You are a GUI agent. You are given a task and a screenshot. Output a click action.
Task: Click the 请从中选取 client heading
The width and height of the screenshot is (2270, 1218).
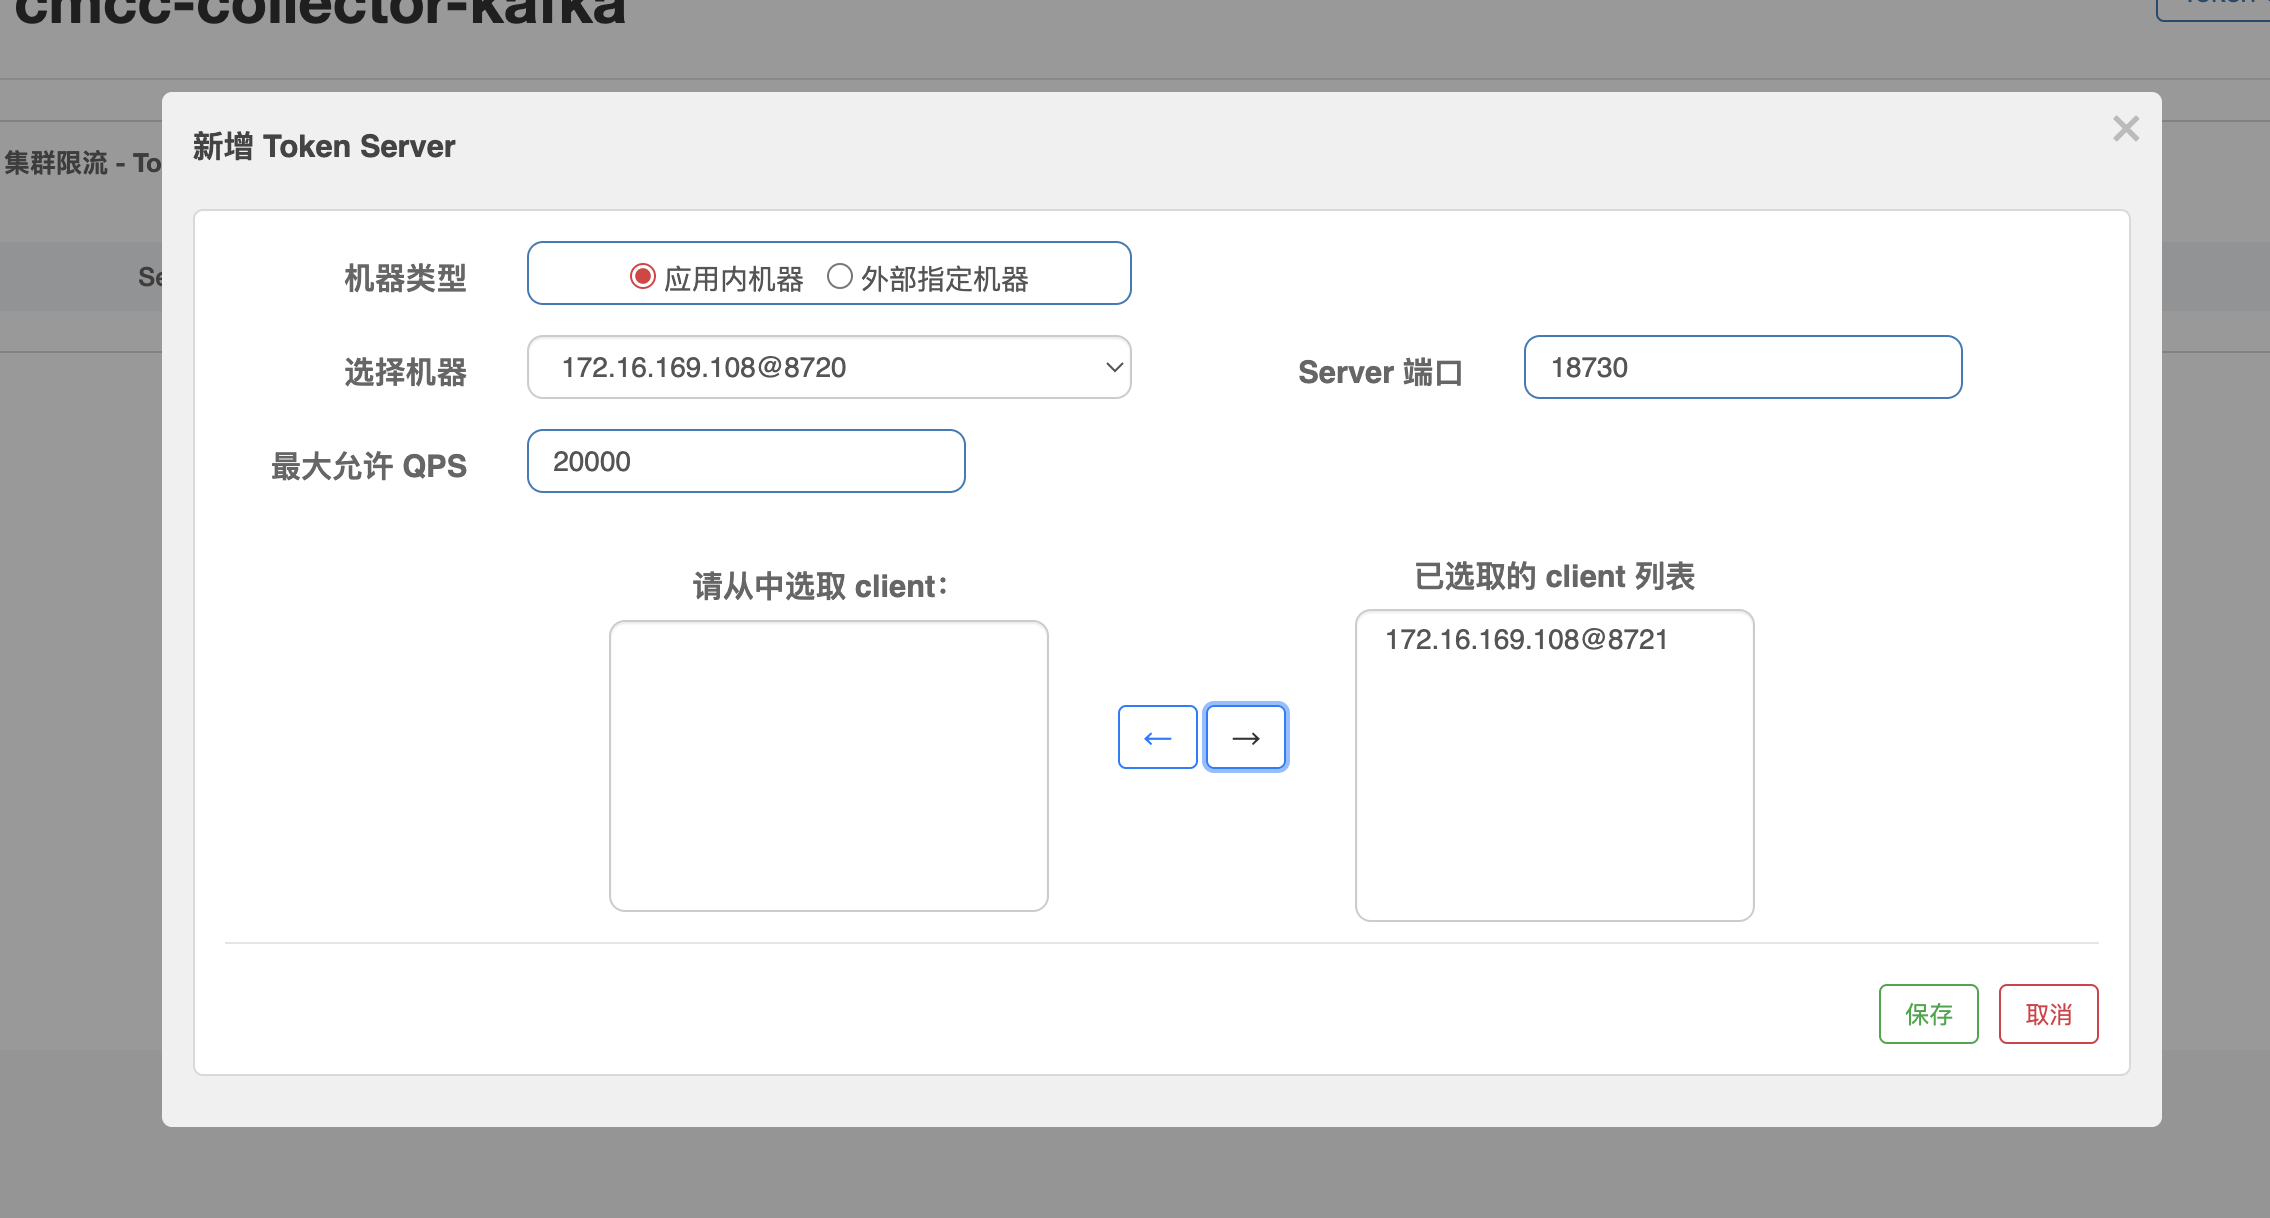click(820, 586)
